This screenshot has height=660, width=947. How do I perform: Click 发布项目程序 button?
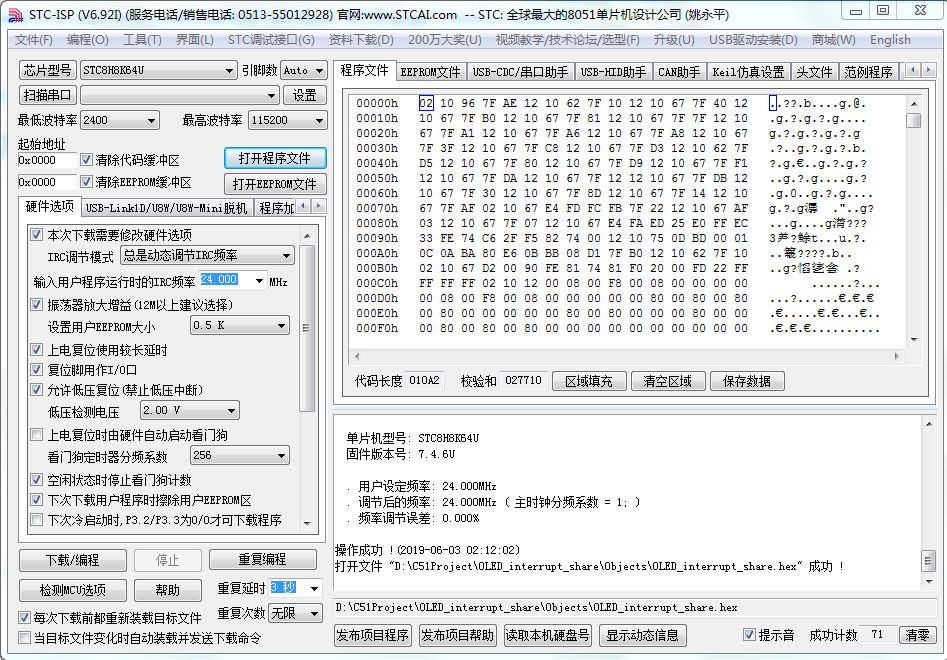(373, 635)
